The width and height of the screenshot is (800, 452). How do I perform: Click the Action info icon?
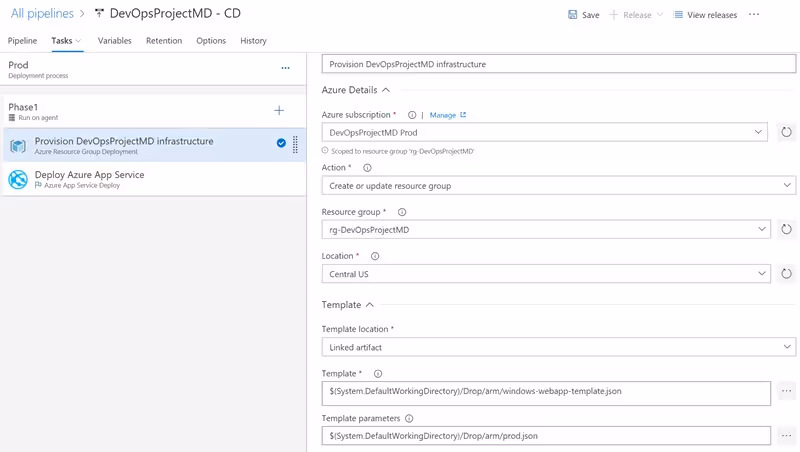pos(367,168)
